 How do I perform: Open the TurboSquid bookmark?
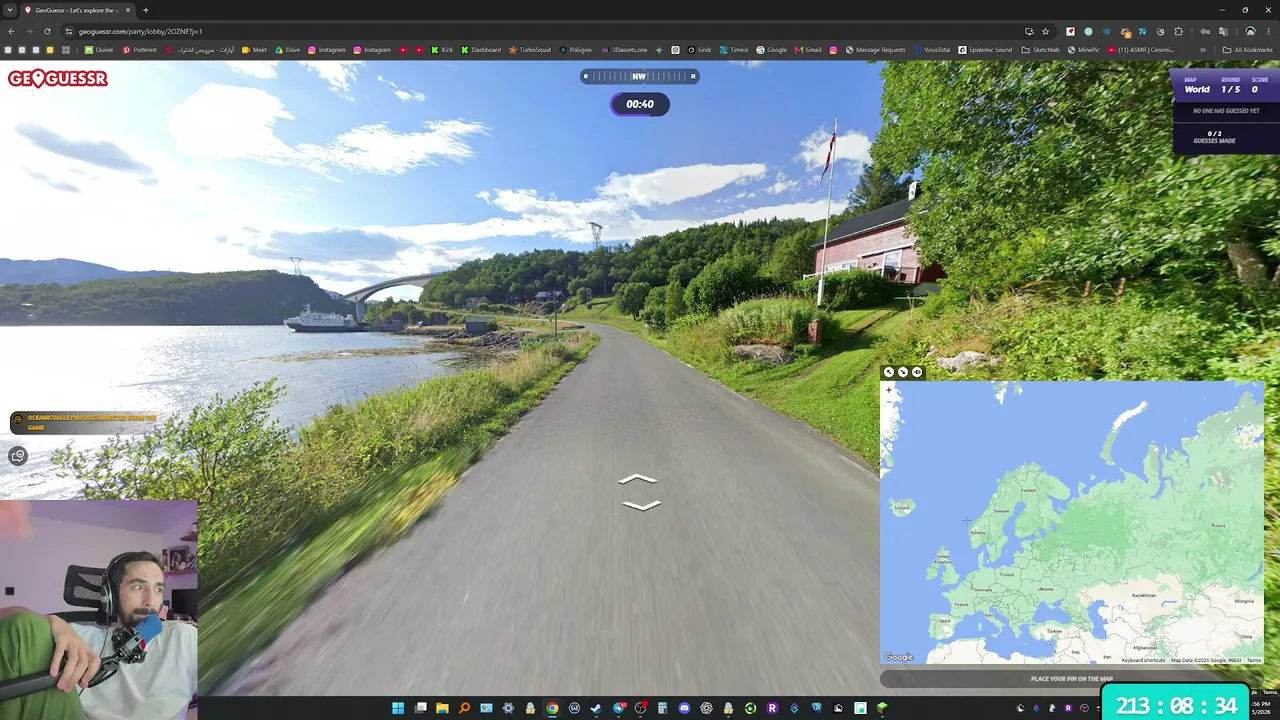pos(530,50)
